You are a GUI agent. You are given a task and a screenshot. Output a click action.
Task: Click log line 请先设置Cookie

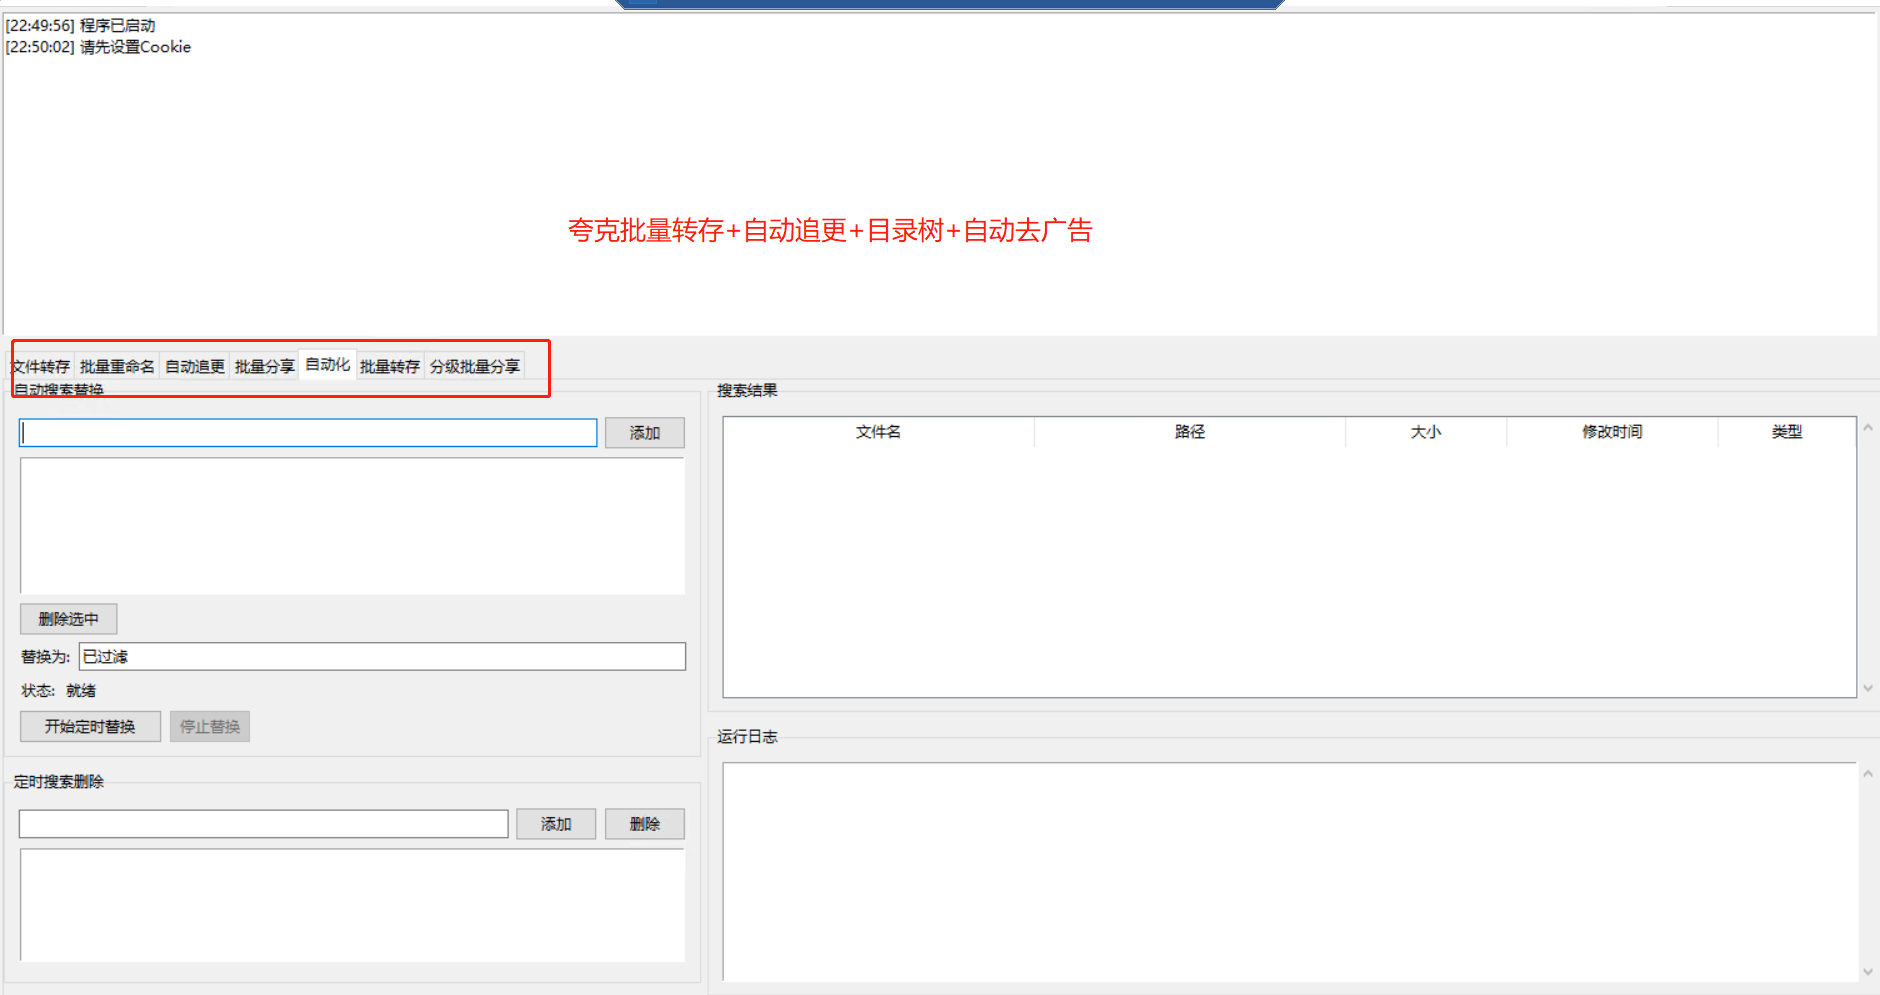click(x=98, y=47)
